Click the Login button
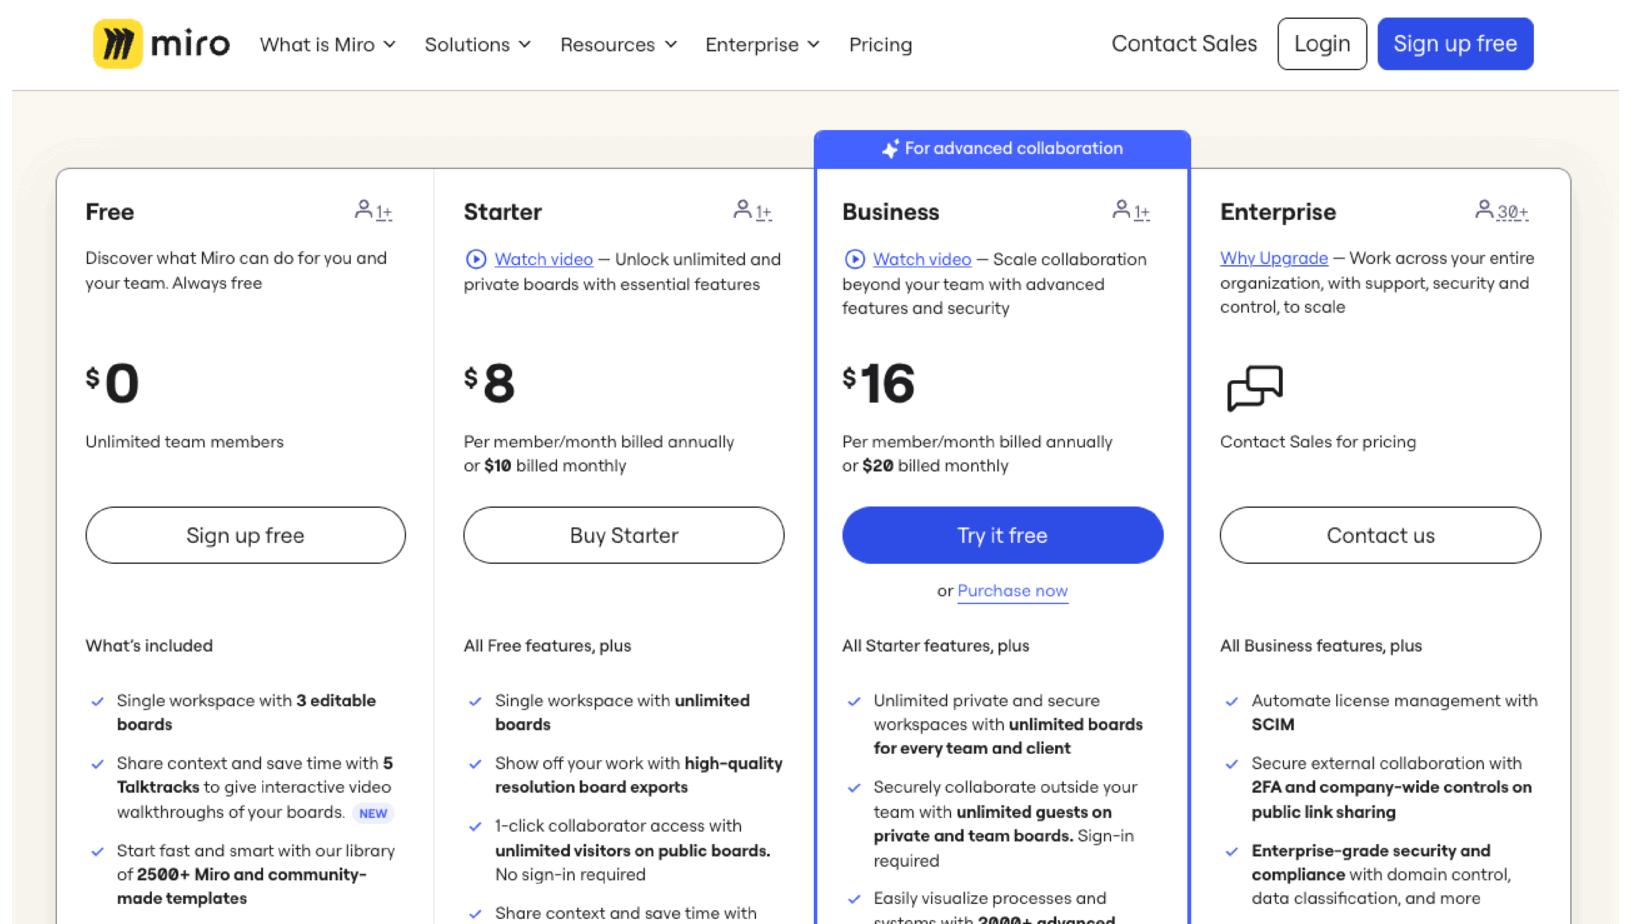Viewport: 1643px width, 924px height. [1321, 44]
